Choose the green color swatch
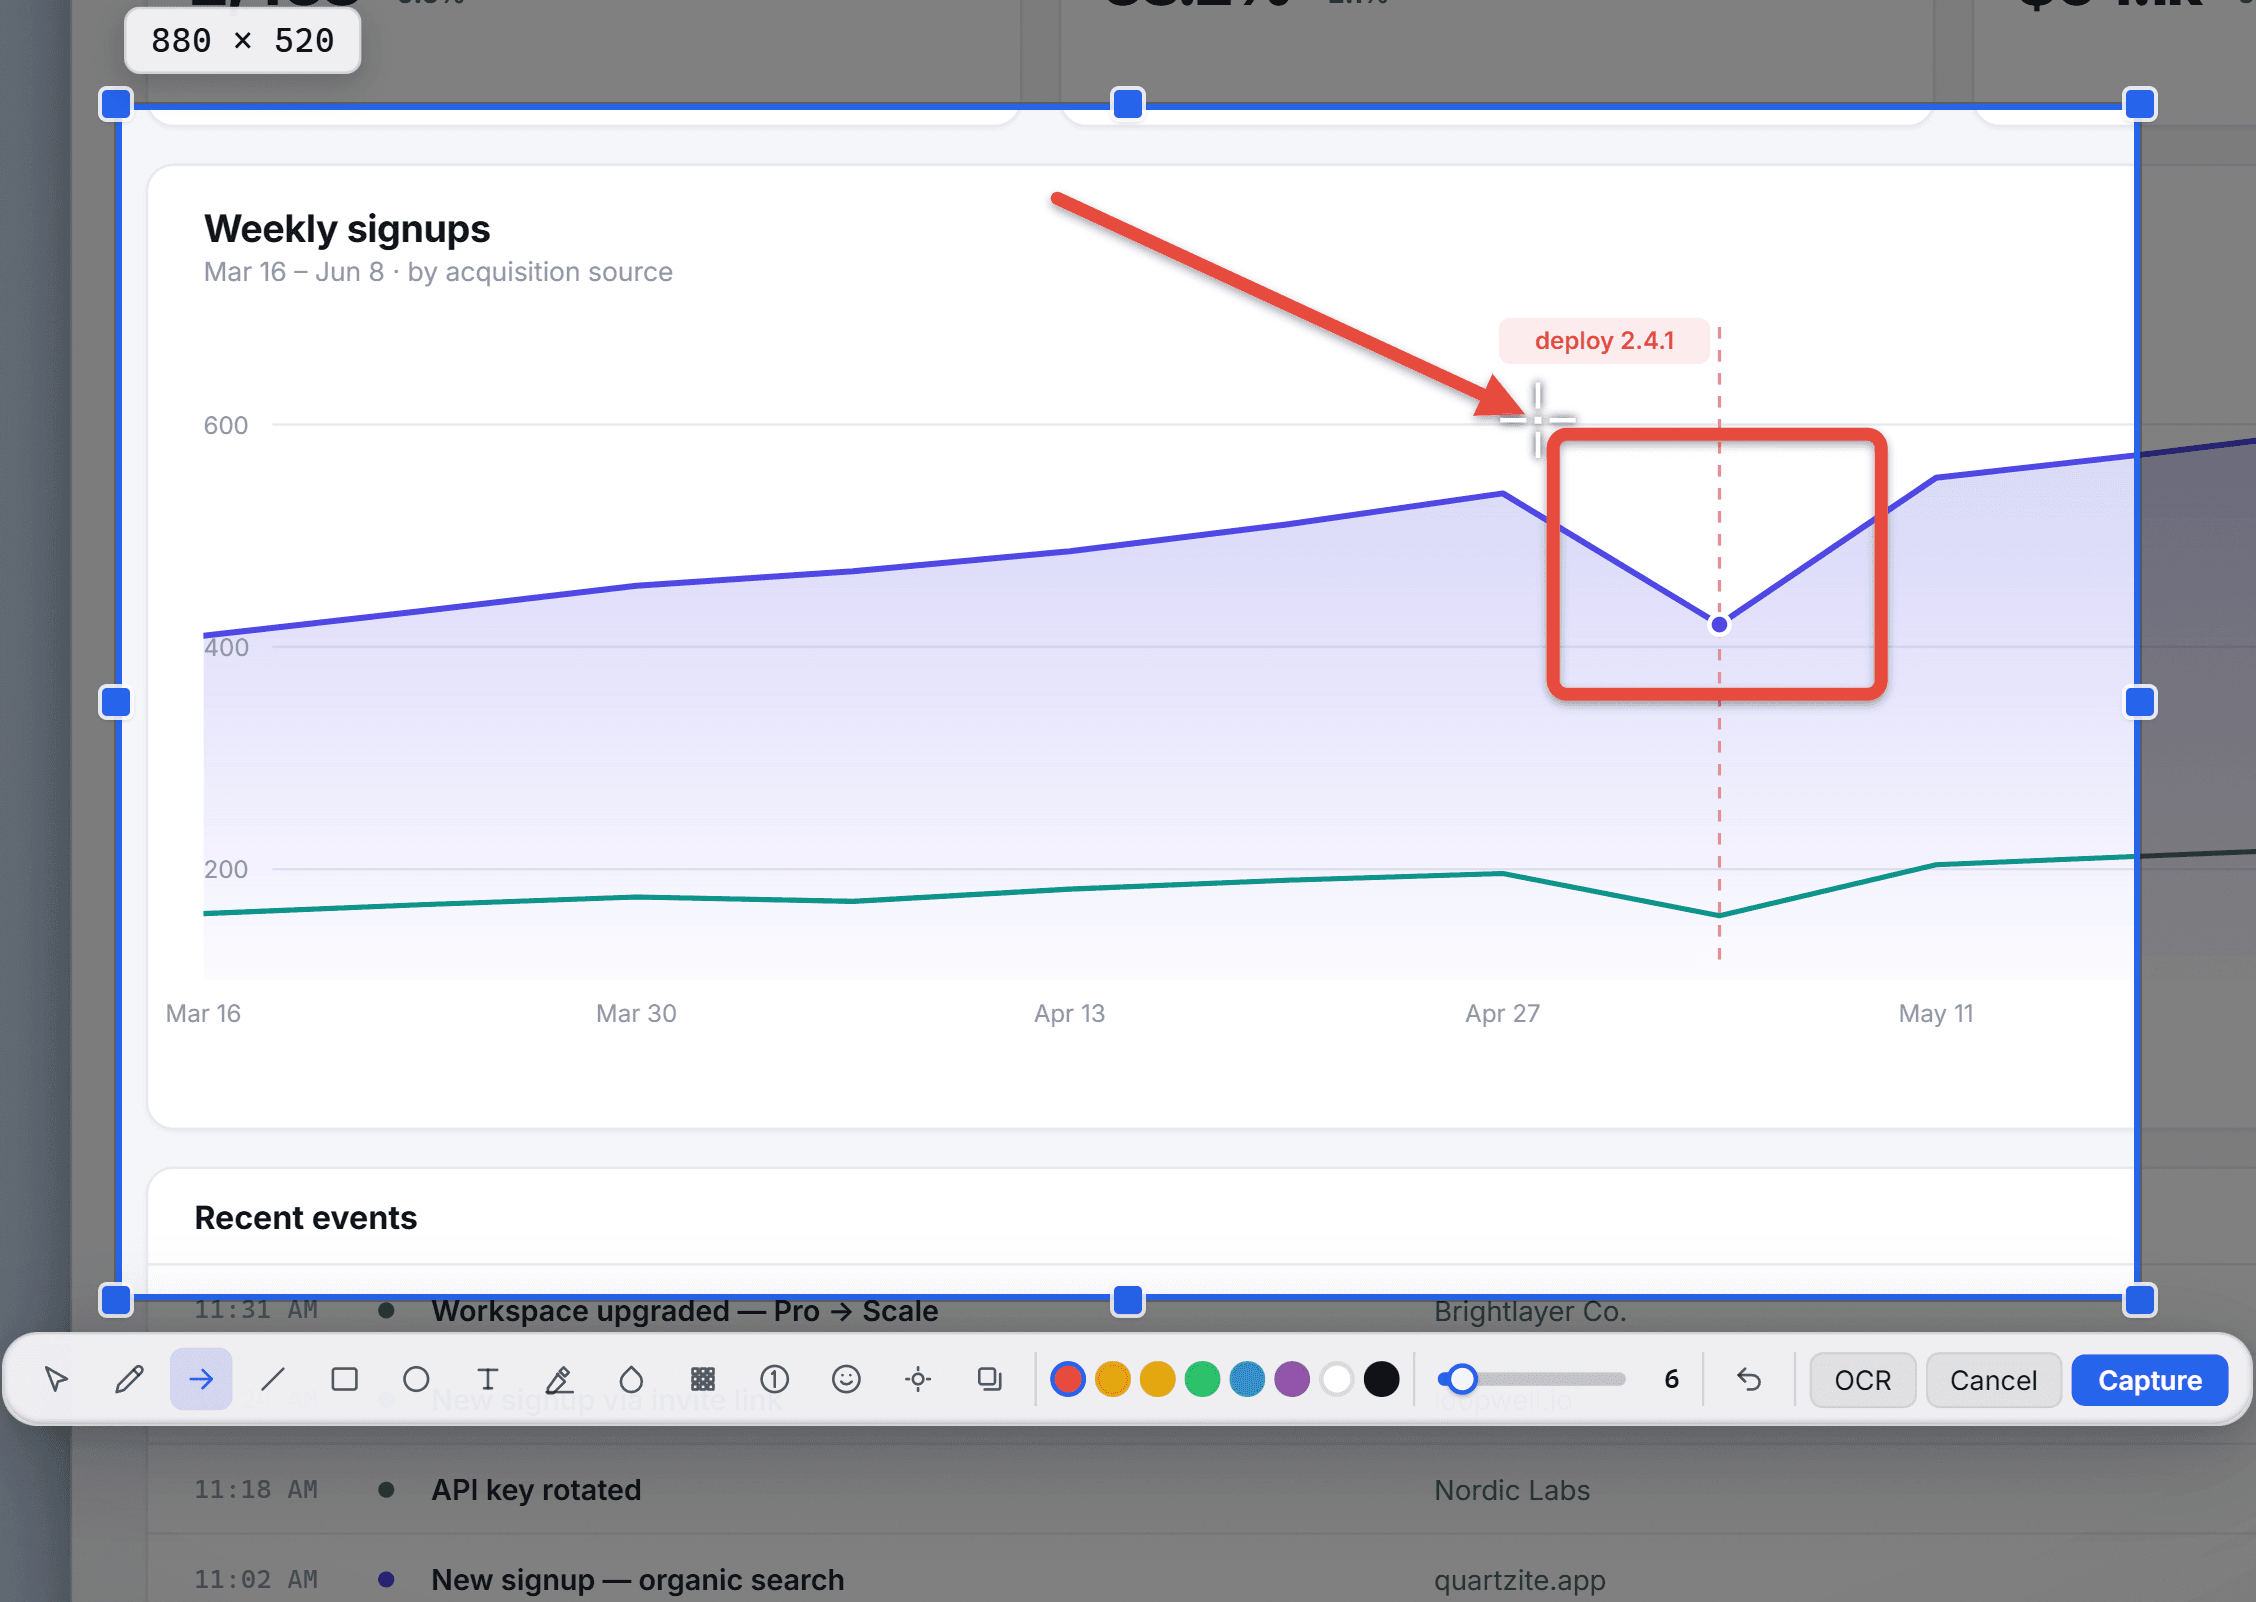This screenshot has width=2256, height=1602. pos(1203,1380)
